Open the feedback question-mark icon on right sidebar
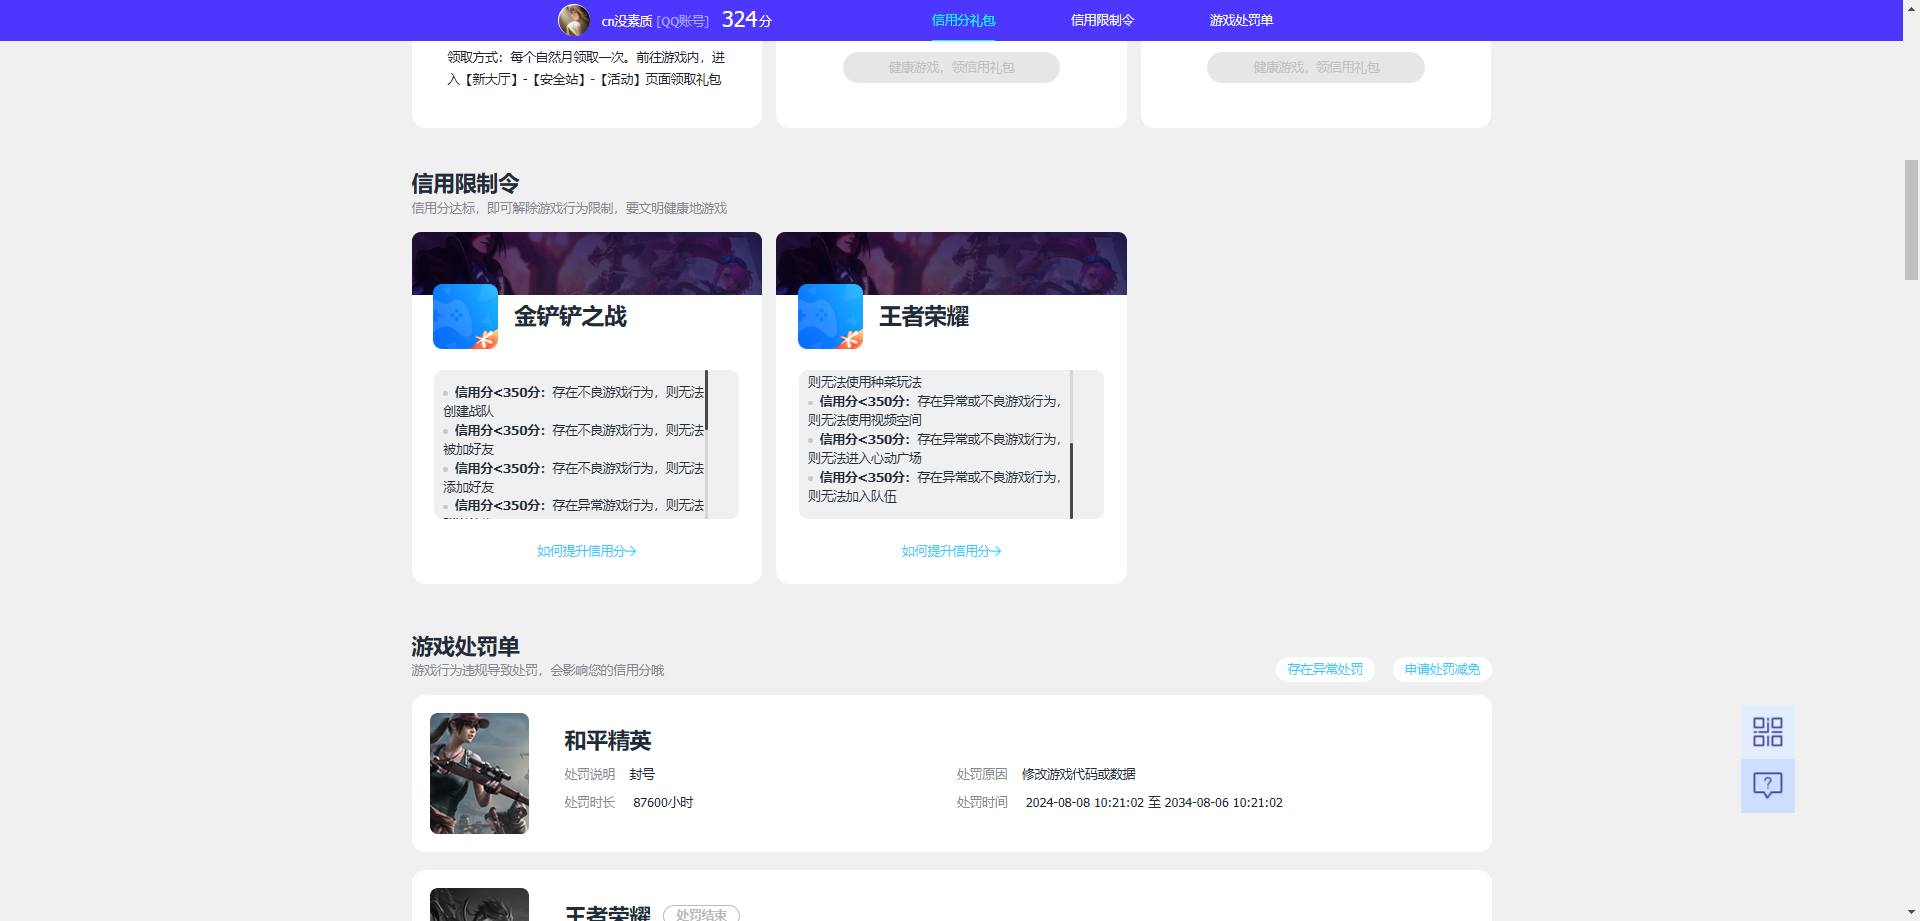 coord(1768,786)
